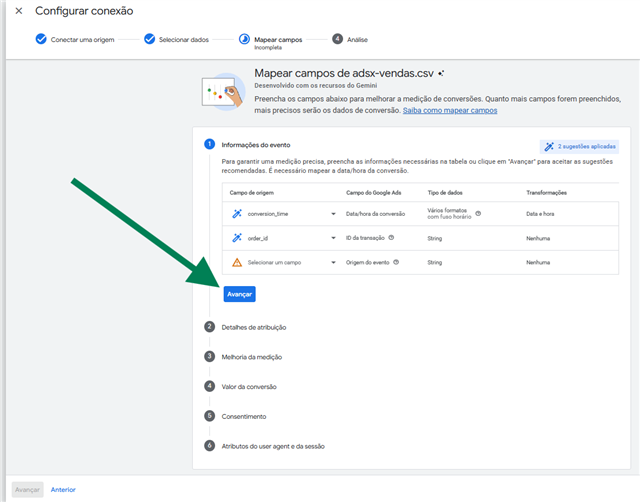Click step 5 circle for Consentimento

[209, 416]
